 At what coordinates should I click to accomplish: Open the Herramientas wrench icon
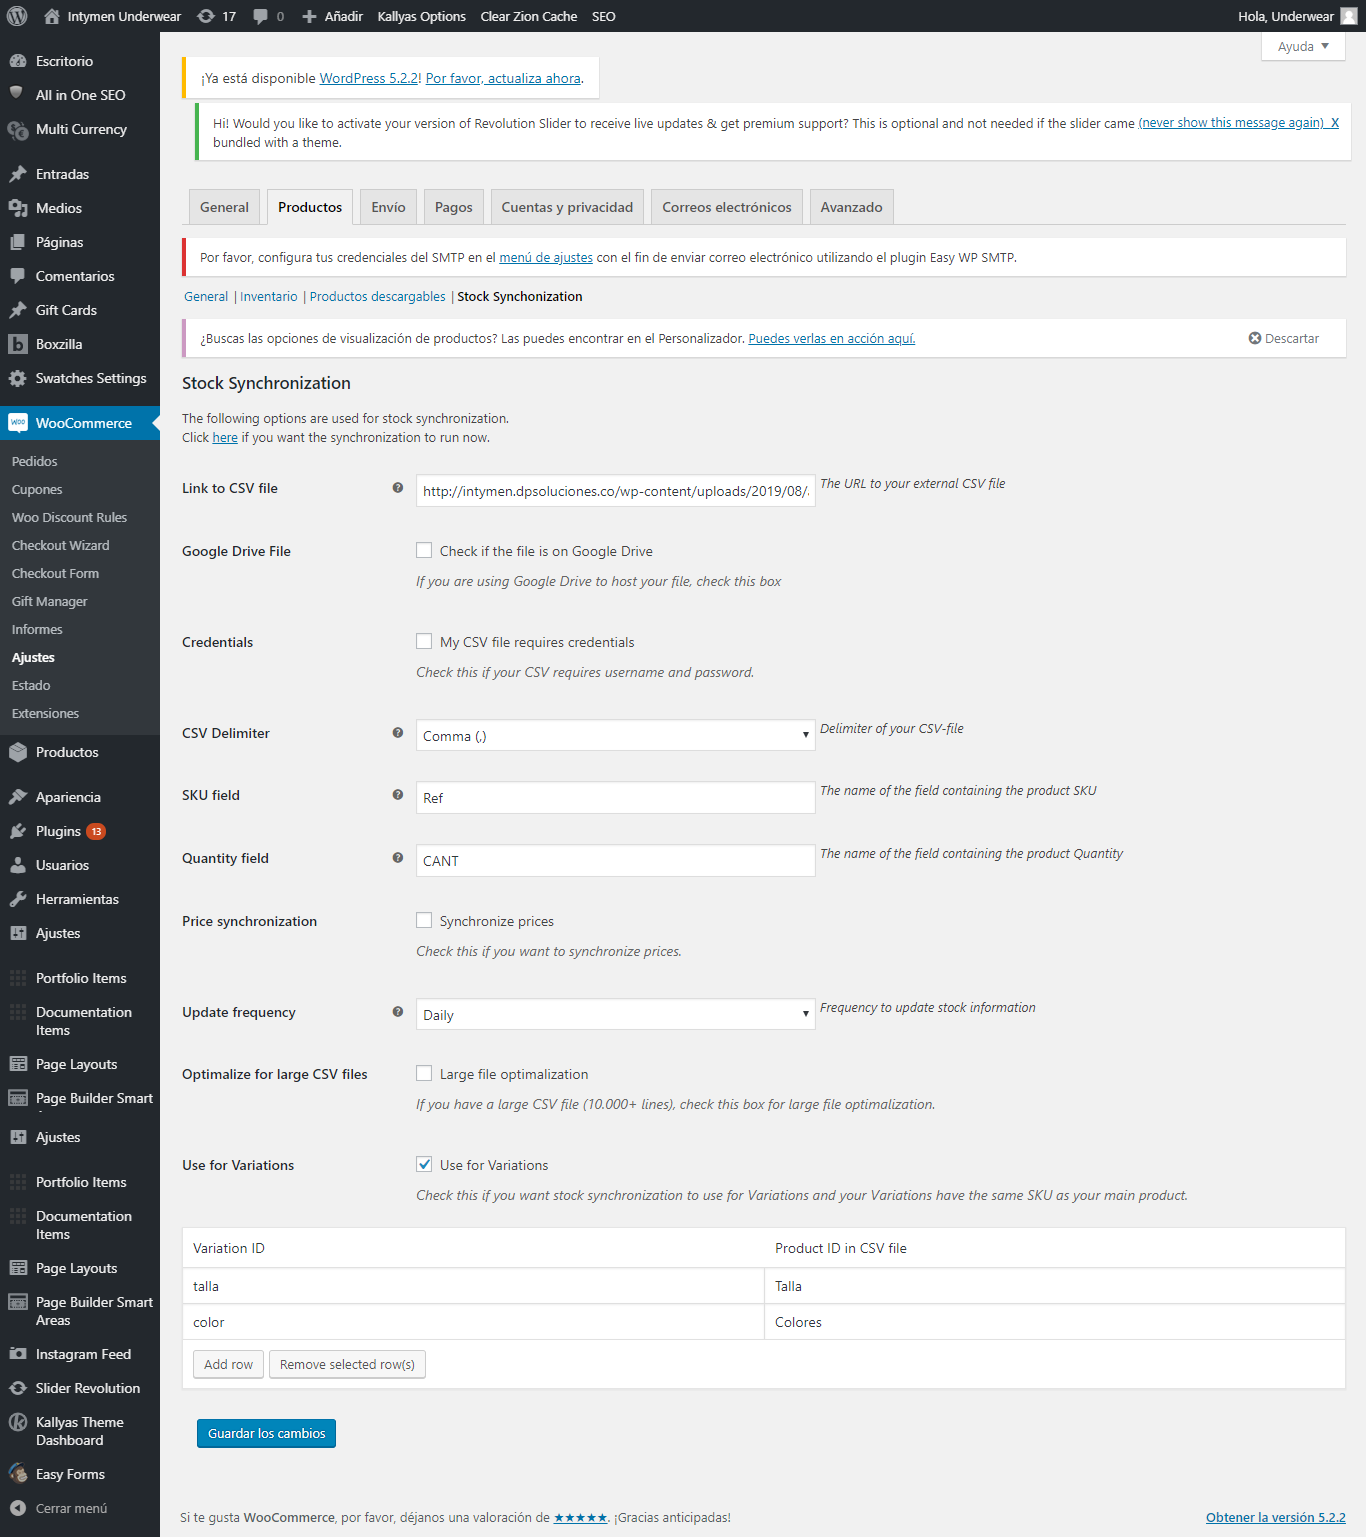[18, 899]
